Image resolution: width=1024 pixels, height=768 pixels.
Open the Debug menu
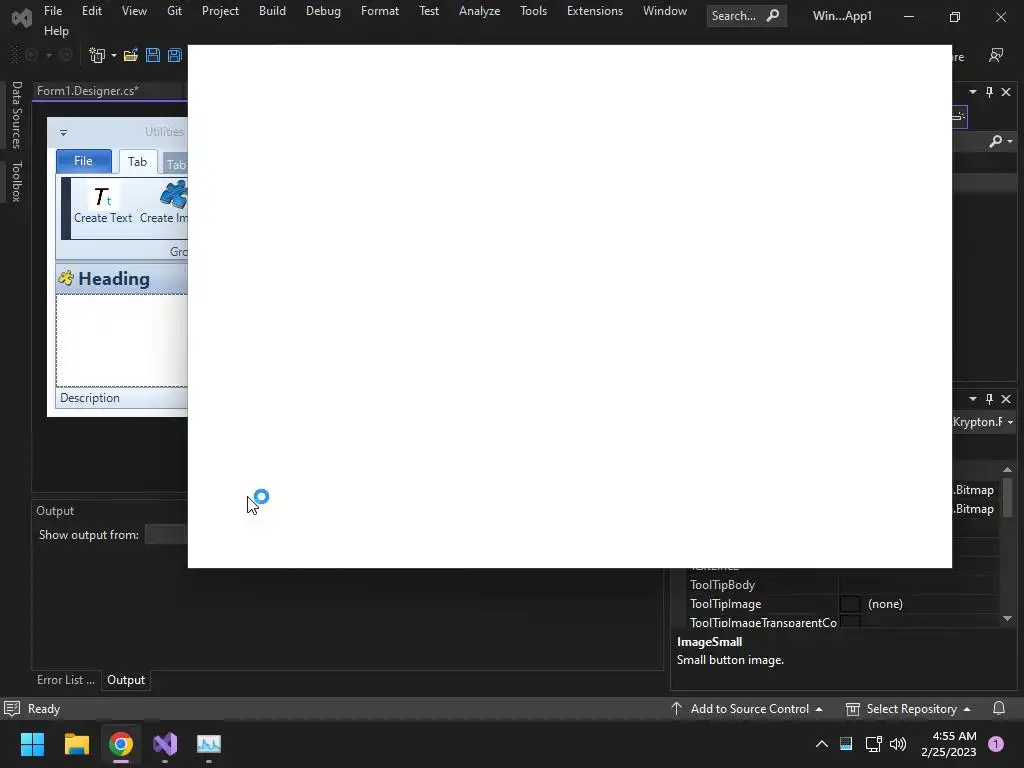pos(323,11)
